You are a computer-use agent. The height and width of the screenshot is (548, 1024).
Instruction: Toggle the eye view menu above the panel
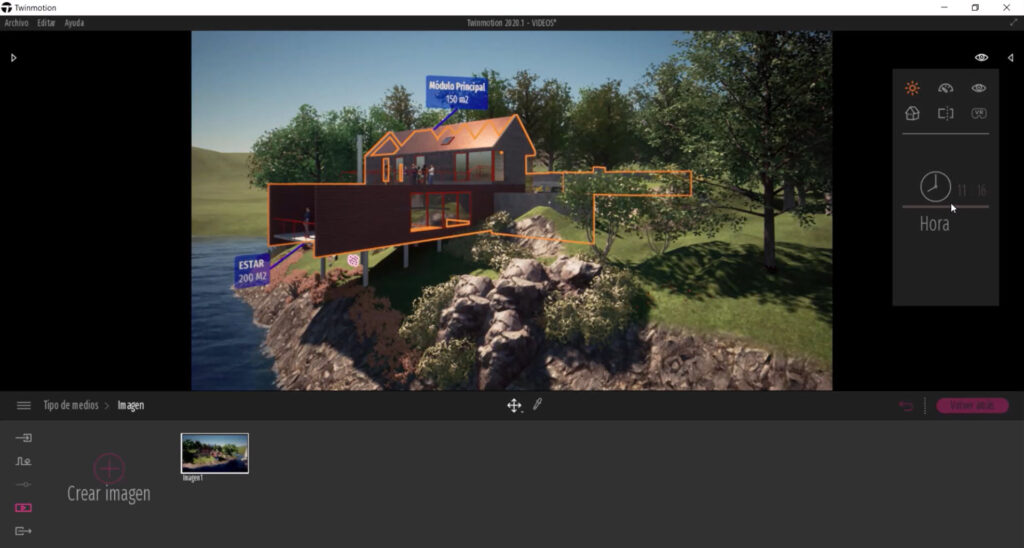(x=981, y=58)
